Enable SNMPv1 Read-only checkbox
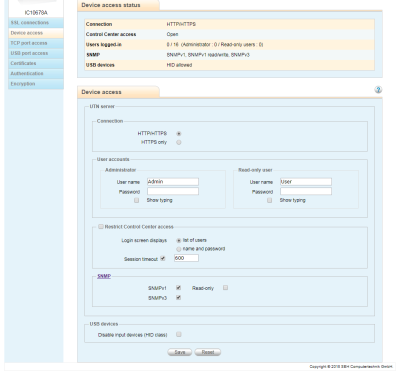The height and width of the screenshot is (371, 400). coord(226,288)
